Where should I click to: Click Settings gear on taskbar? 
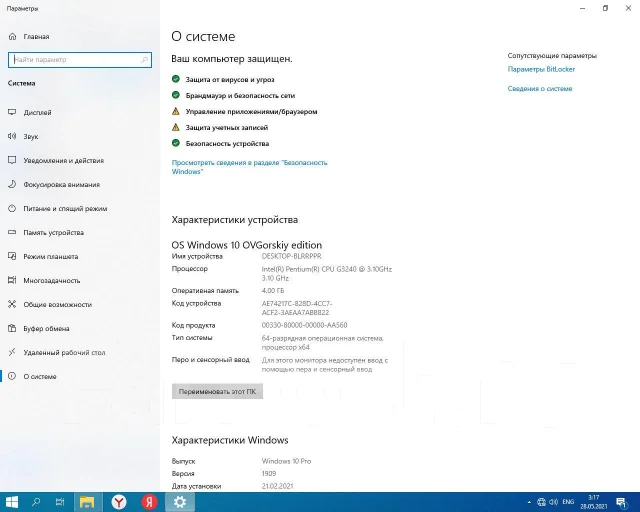pos(180,502)
